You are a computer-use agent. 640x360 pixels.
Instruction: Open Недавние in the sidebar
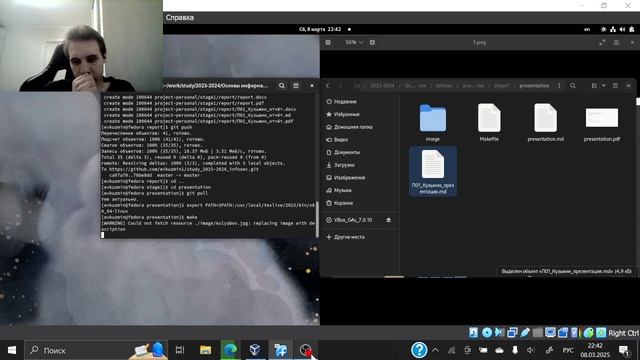(x=342, y=102)
